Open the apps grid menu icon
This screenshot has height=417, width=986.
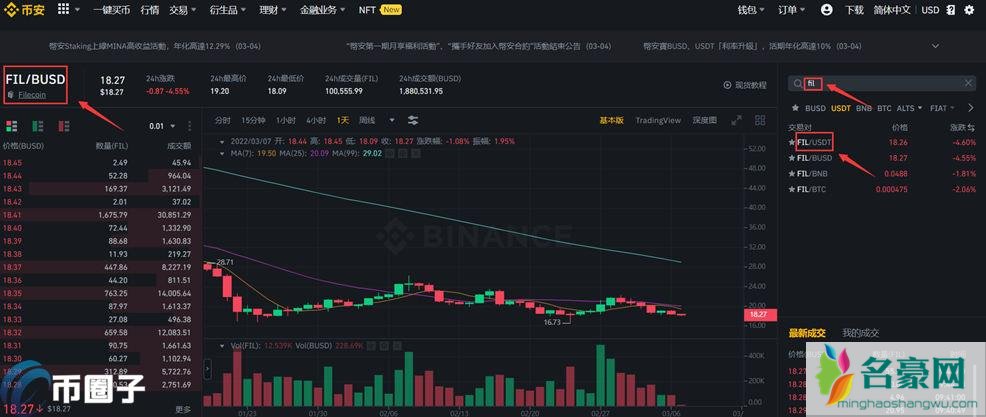coord(64,9)
